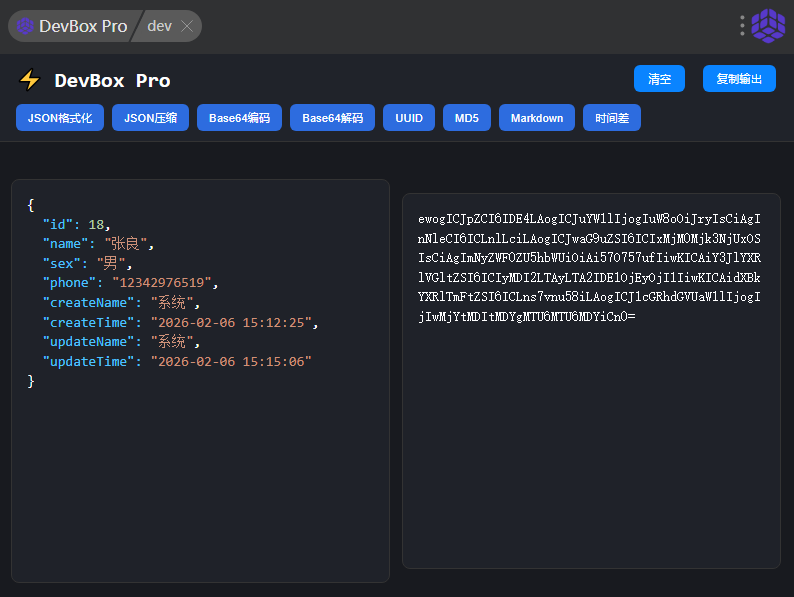The height and width of the screenshot is (597, 794).
Task: Click the blue cube logo at top right
Action: pyautogui.click(x=768, y=26)
